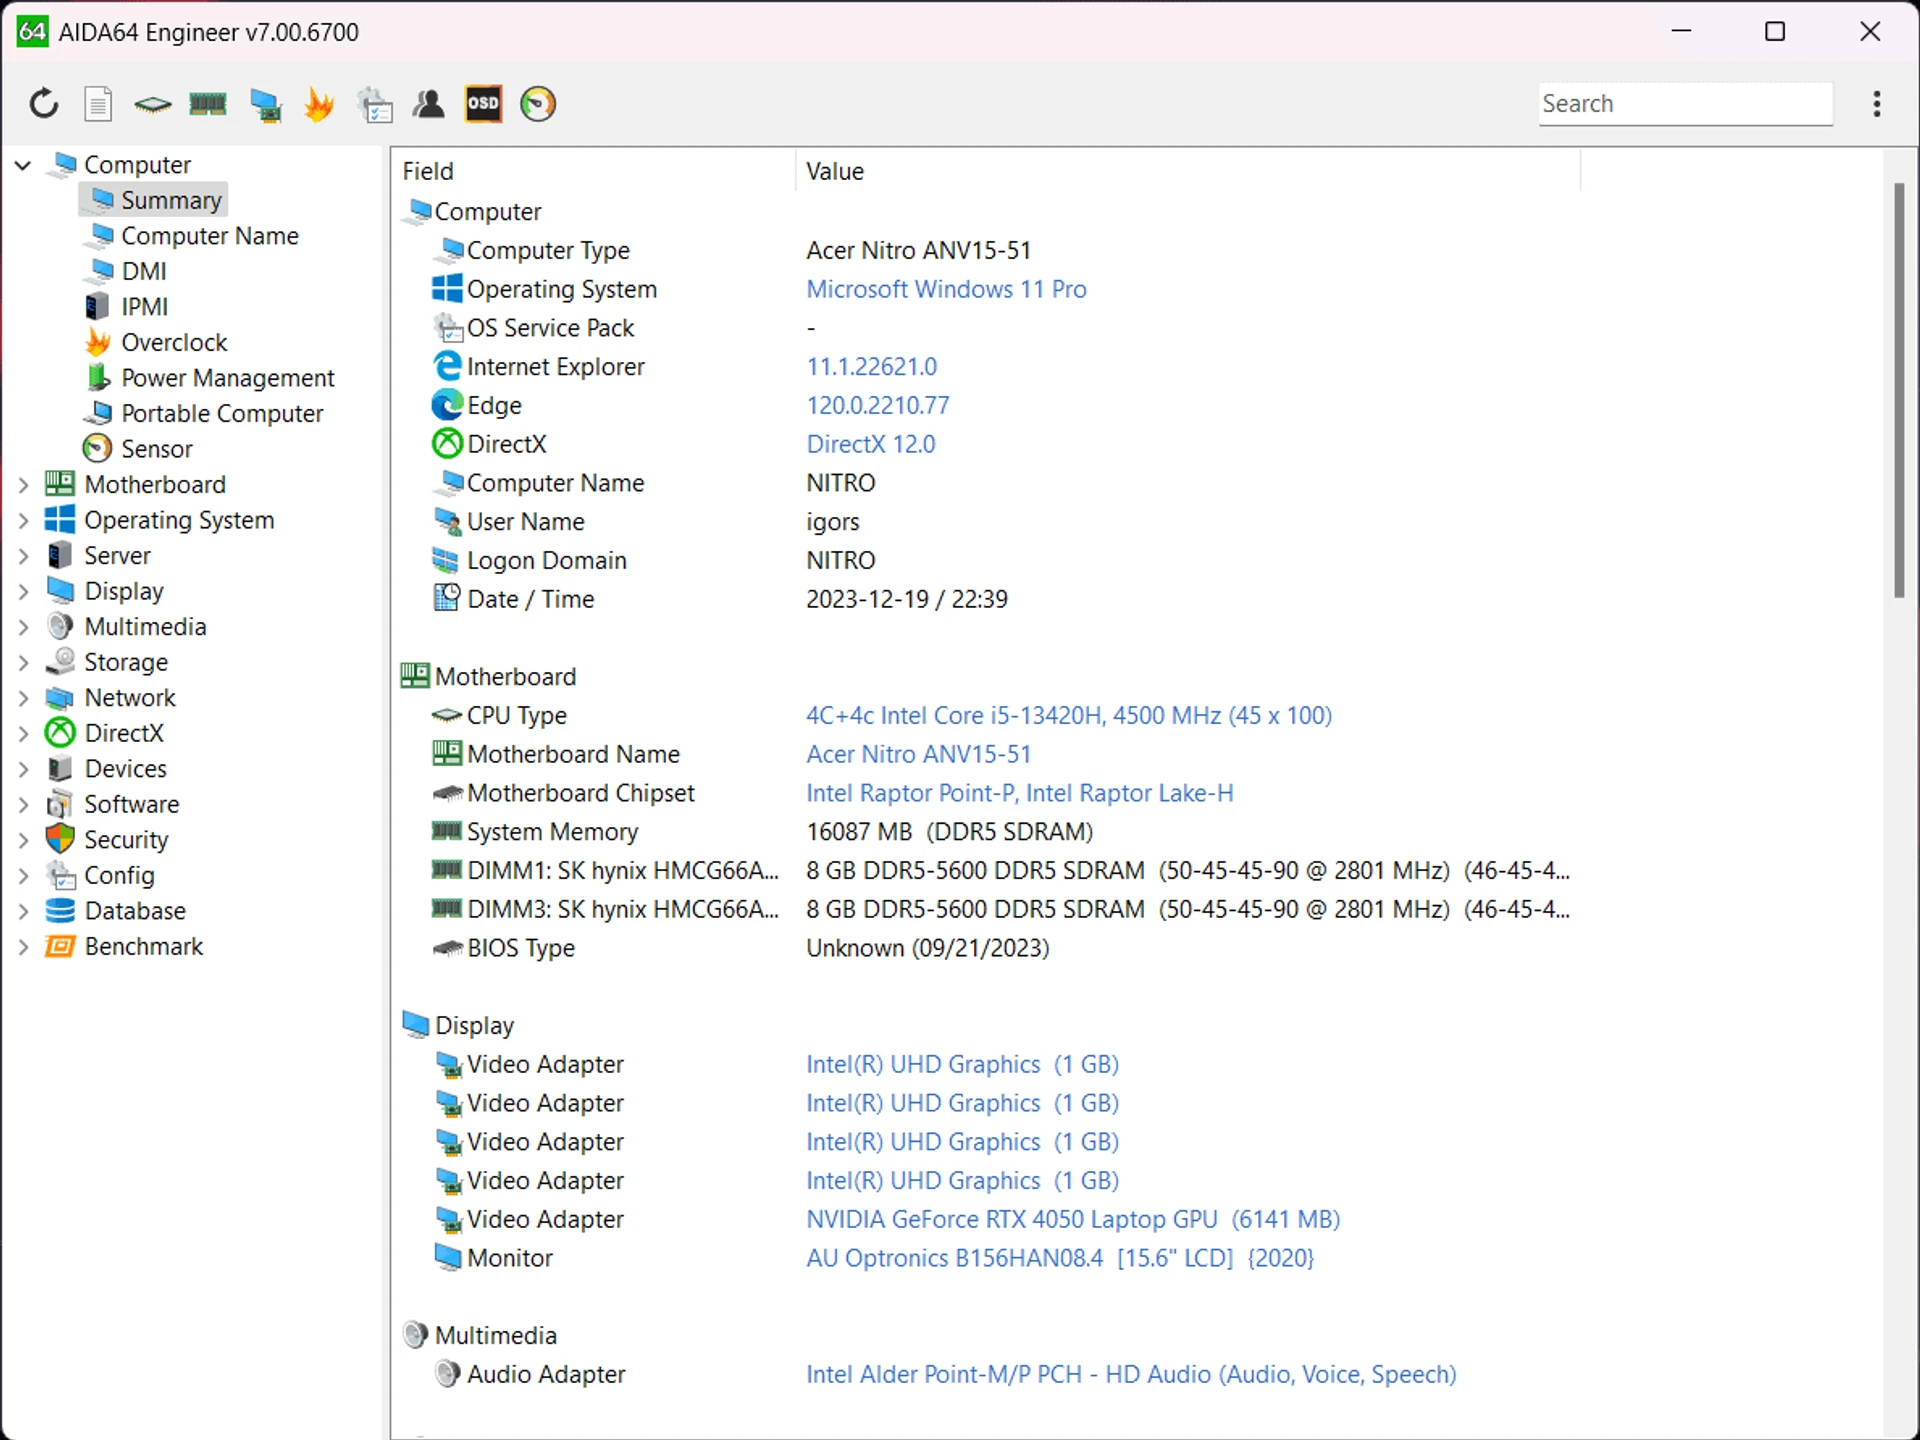Screen dimensions: 1920x1440
Task: Open the OSD panel icon
Action: [x=483, y=104]
